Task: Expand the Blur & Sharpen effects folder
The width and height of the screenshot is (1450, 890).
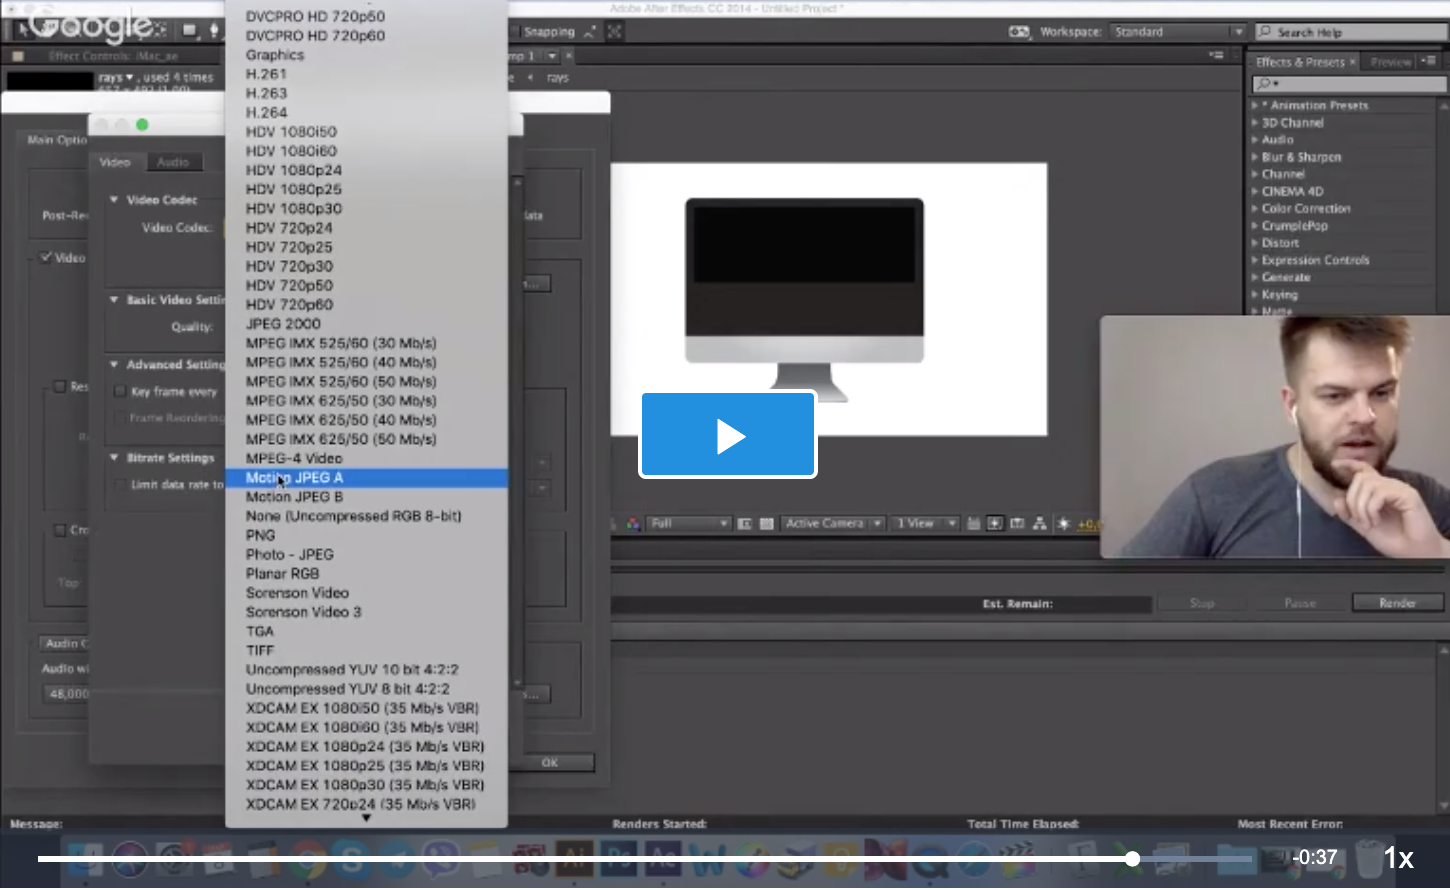Action: click(x=1255, y=157)
